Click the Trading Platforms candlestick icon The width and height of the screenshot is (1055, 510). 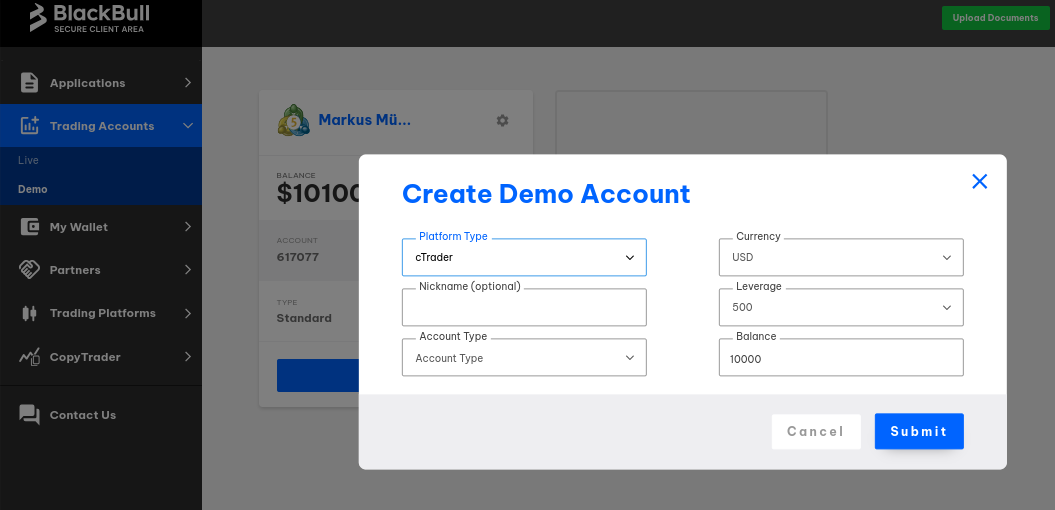(29, 313)
